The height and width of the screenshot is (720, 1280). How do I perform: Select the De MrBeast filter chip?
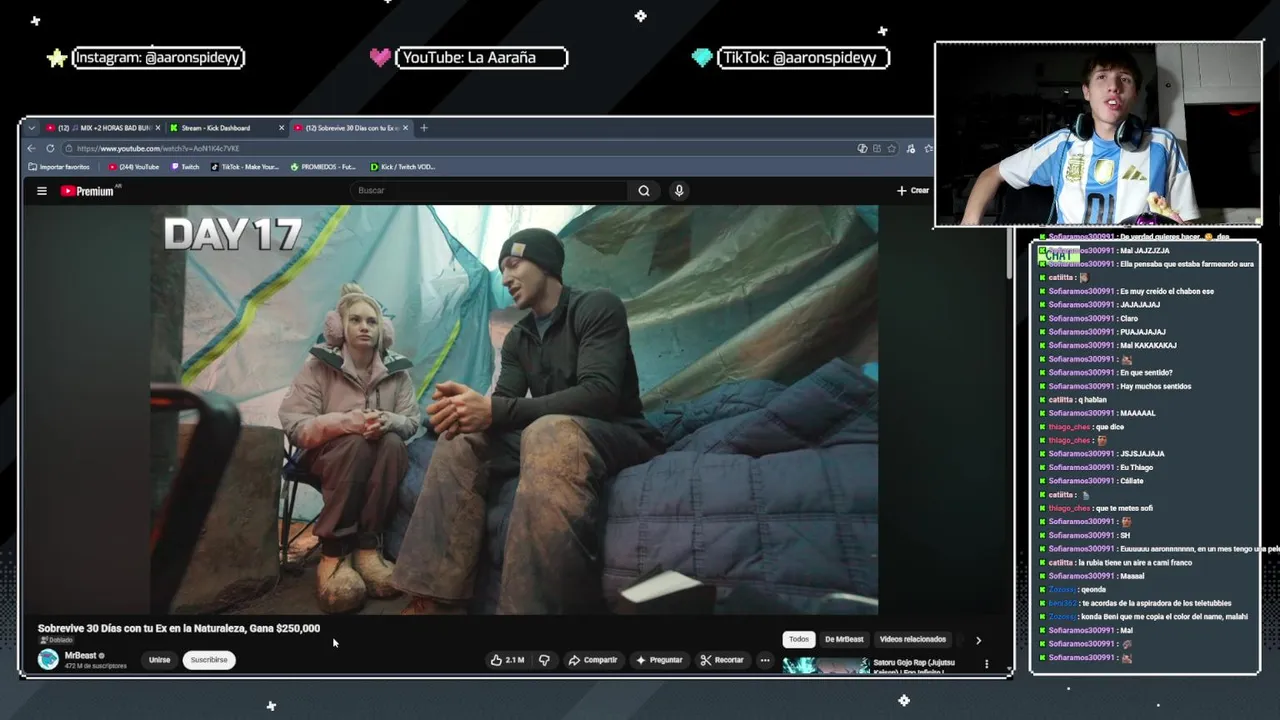point(844,639)
